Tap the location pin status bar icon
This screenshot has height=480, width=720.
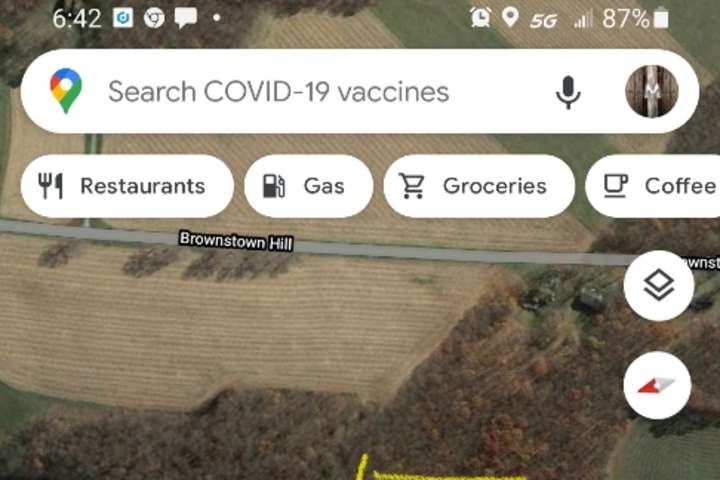pos(510,18)
